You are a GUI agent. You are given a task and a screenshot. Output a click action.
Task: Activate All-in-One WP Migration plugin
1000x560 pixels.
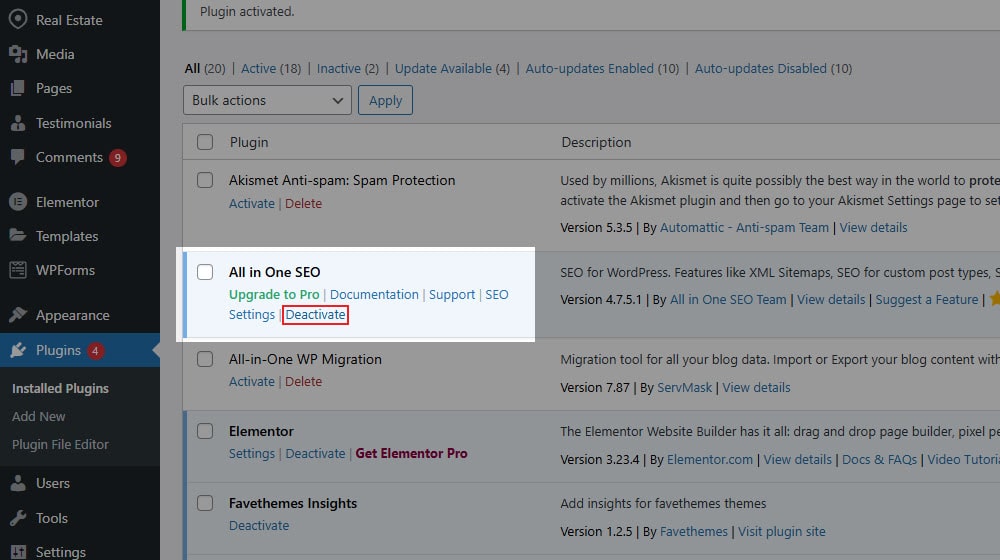[252, 381]
